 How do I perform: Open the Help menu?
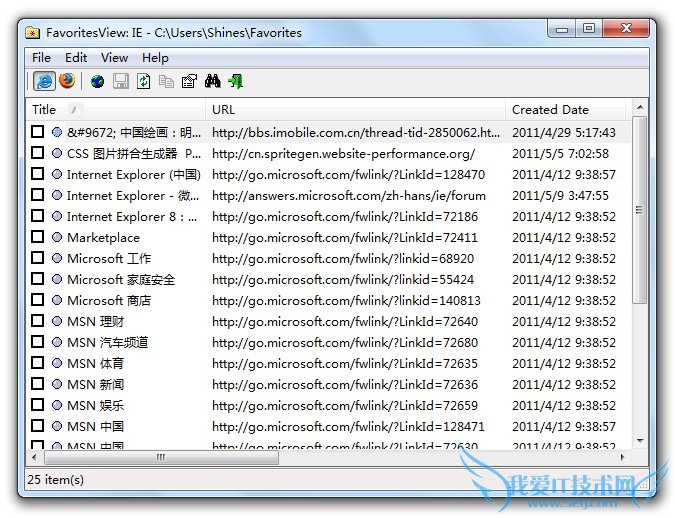155,58
